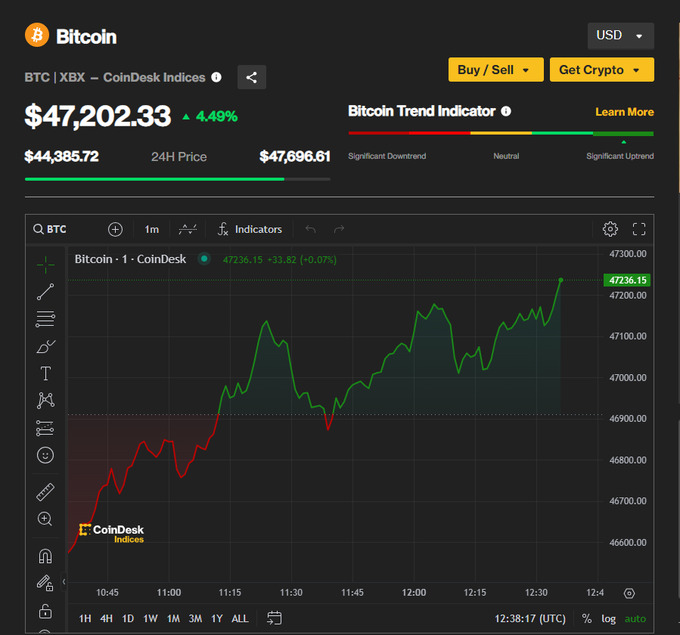The height and width of the screenshot is (635, 680).
Task: Click the 12:38:17 (UTC) timezone selector
Action: point(530,619)
